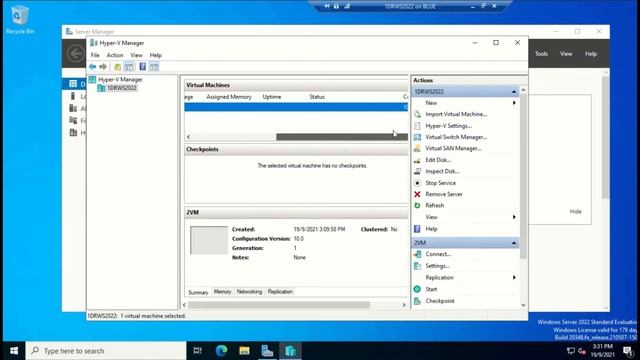Screen dimensions: 640x360
Task: Click the Stop Service icon
Action: tap(417, 183)
